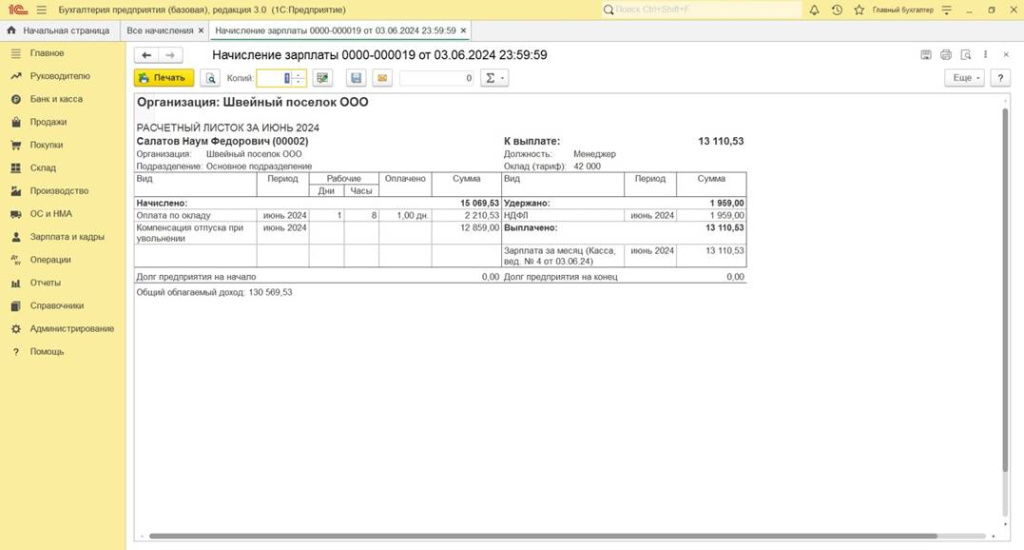Click the save diskette icon in report toolbar
1024x550 pixels.
[356, 78]
